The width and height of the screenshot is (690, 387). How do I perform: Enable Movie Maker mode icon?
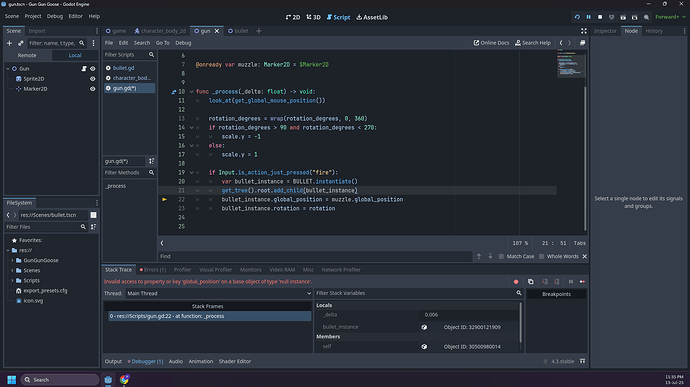tap(646, 17)
